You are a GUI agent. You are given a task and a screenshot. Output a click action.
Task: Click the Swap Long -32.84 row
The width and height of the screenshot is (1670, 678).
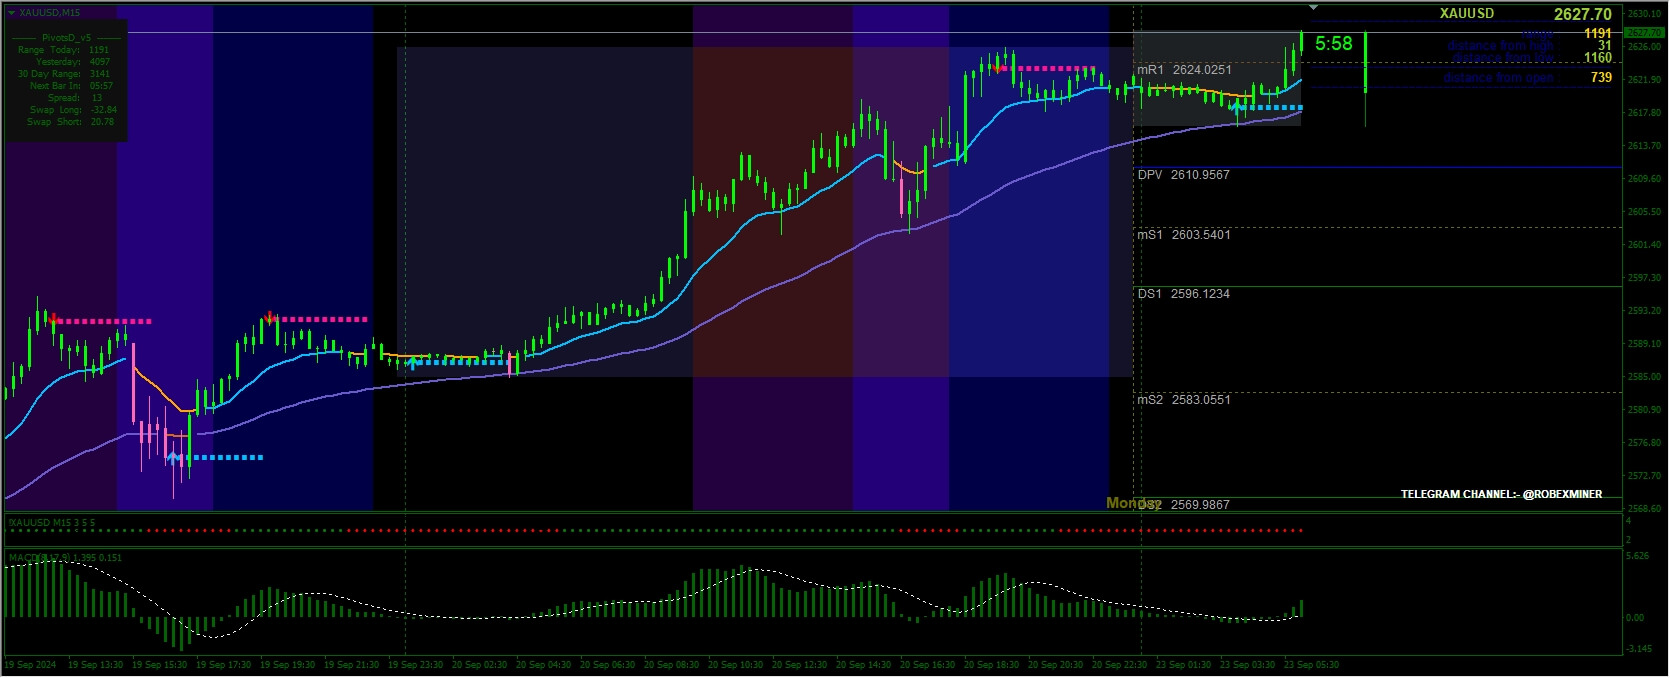click(x=73, y=110)
